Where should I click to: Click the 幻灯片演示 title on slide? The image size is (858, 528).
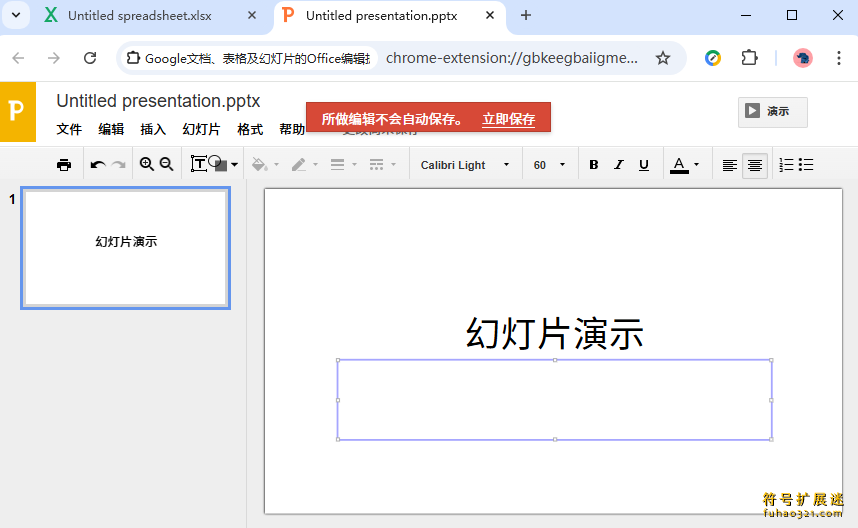[554, 333]
